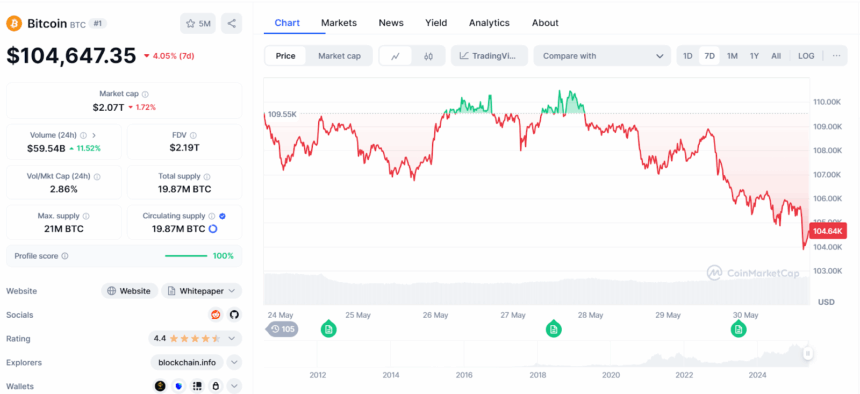The height and width of the screenshot is (394, 860).
Task: Click the 2018 label on timeline navigator
Action: 538,375
